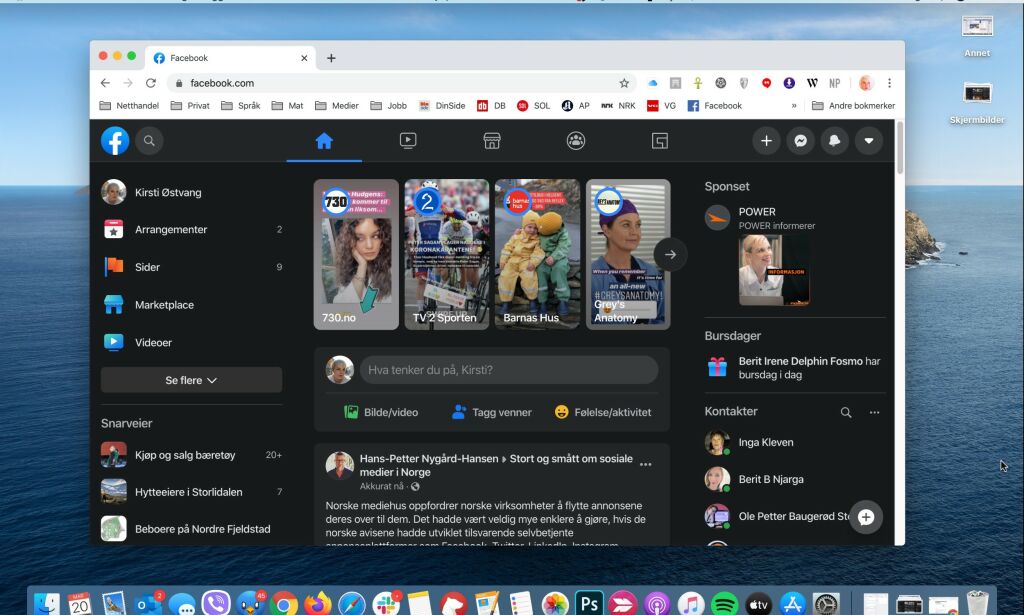Image resolution: width=1024 pixels, height=615 pixels.
Task: Show more stories with arrow button
Action: (670, 255)
